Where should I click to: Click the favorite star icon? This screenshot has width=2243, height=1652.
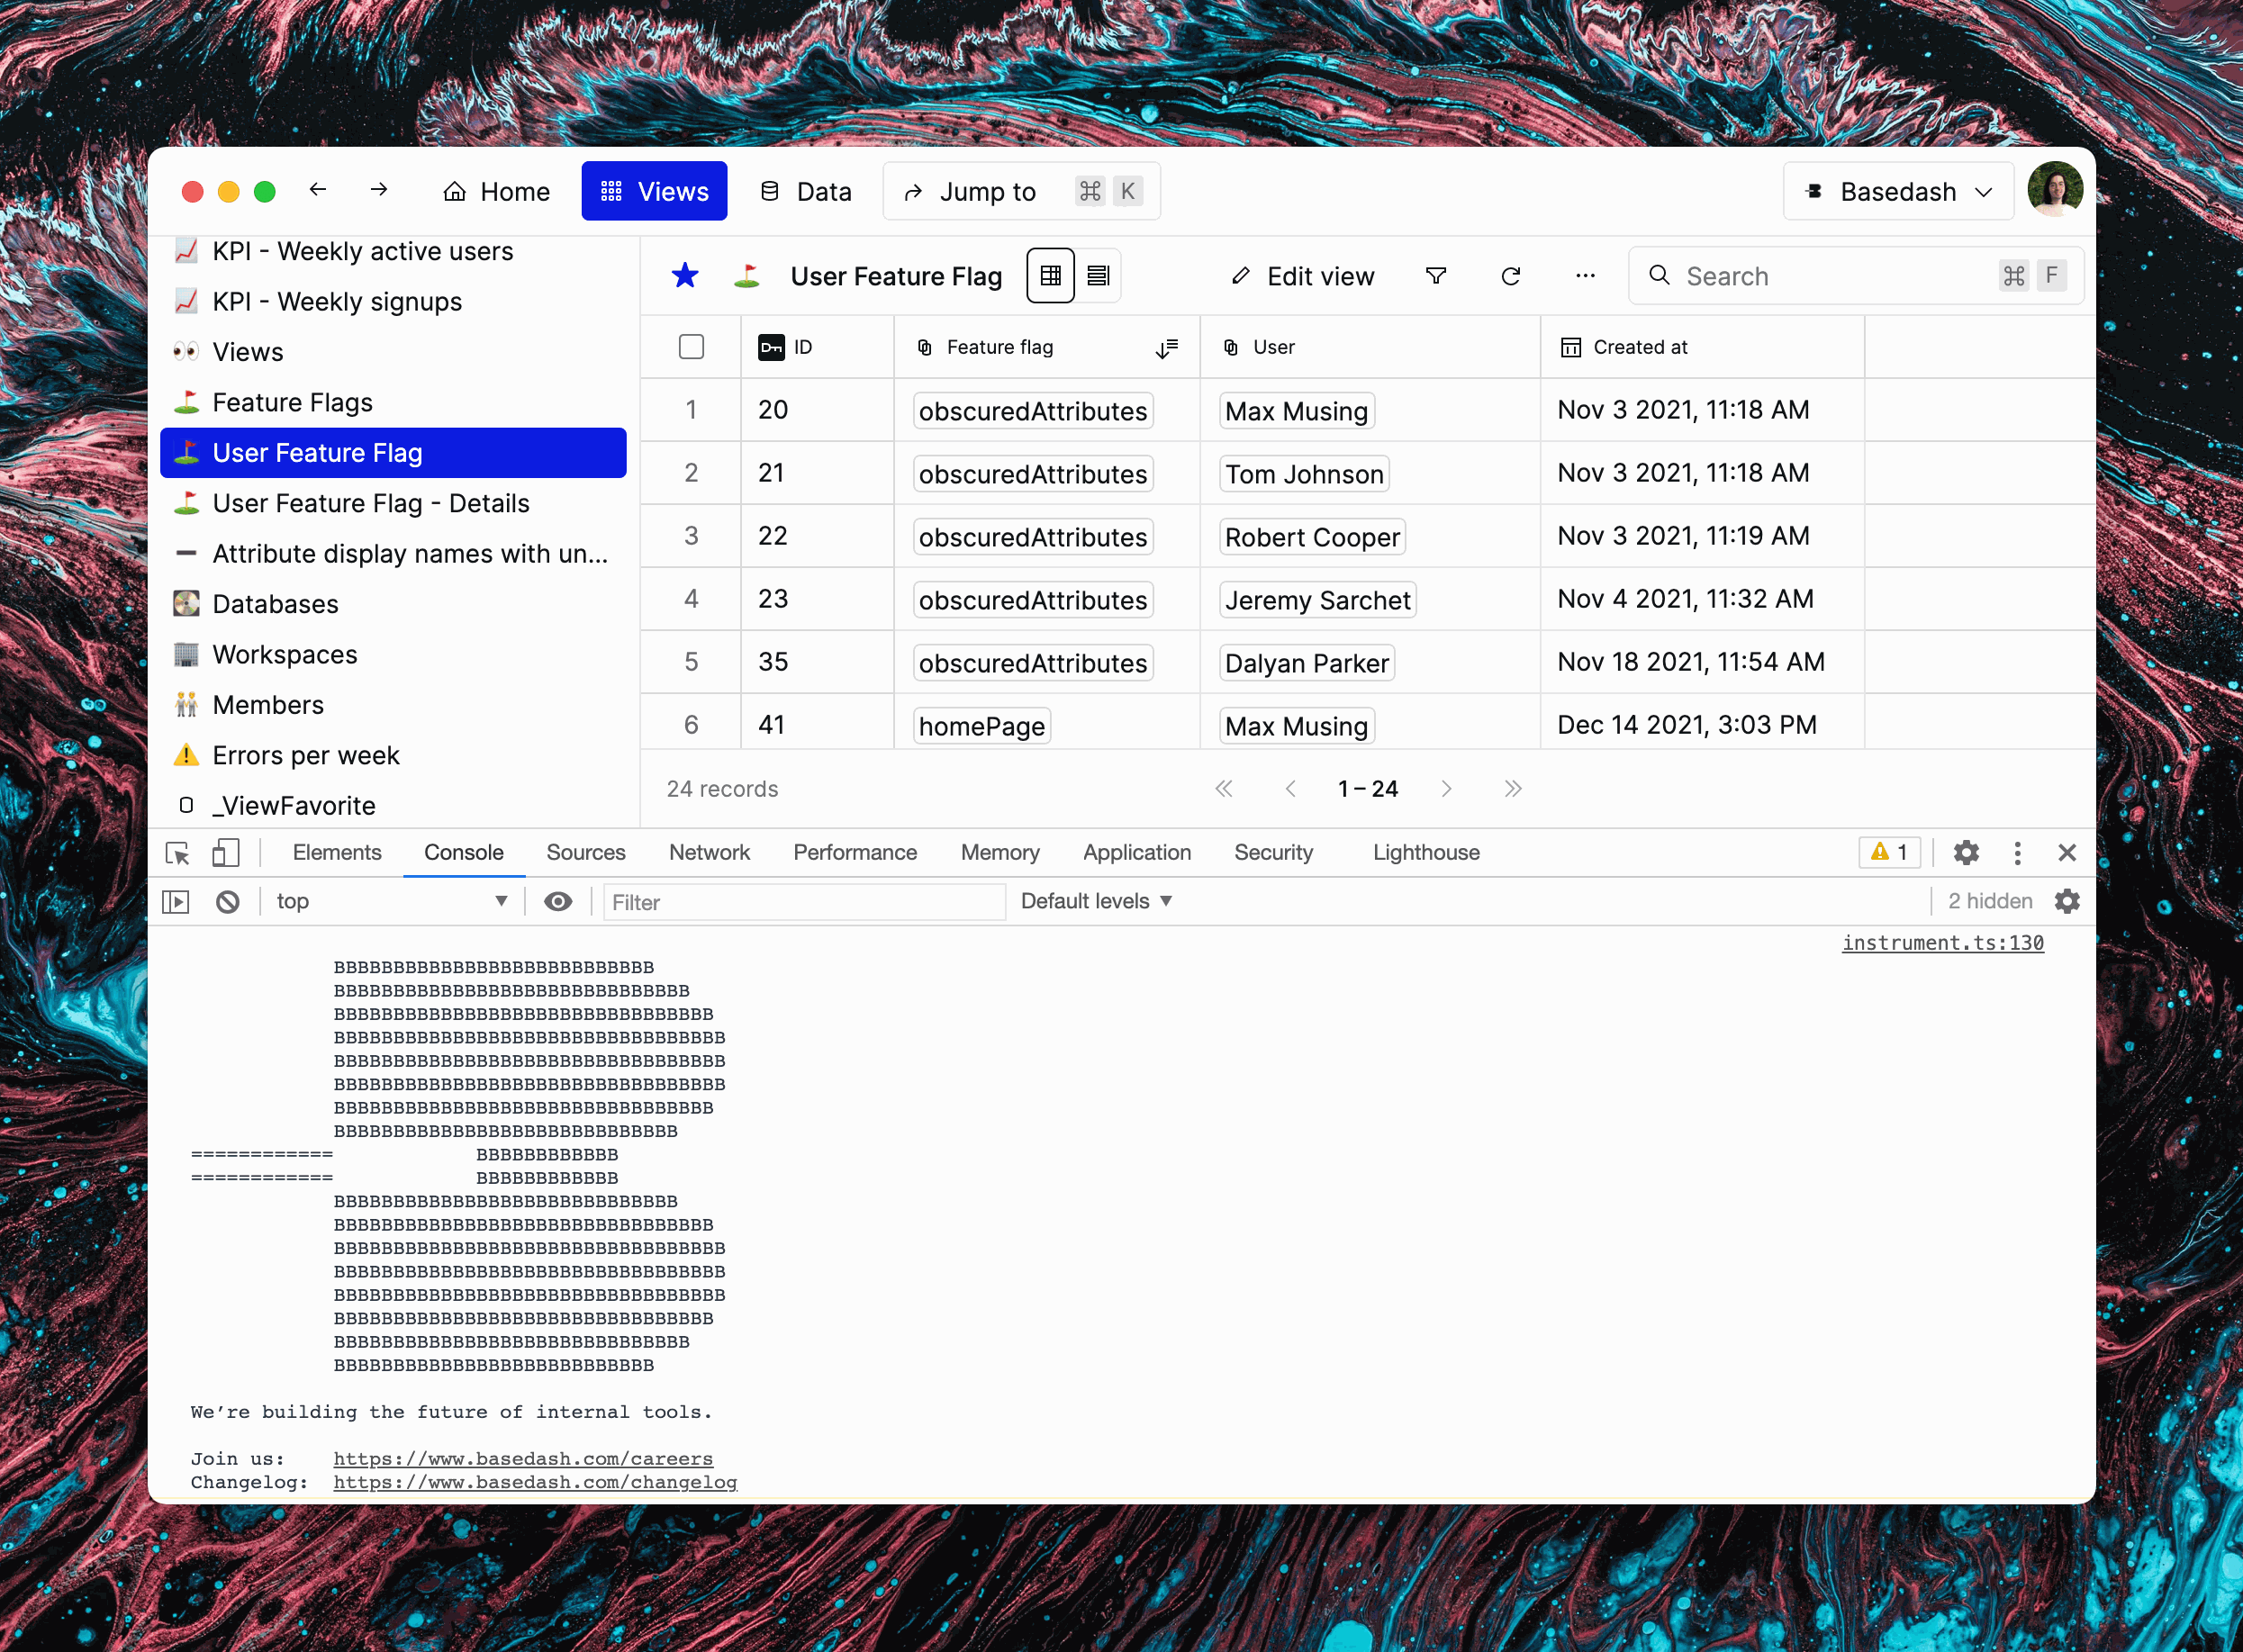click(x=685, y=275)
